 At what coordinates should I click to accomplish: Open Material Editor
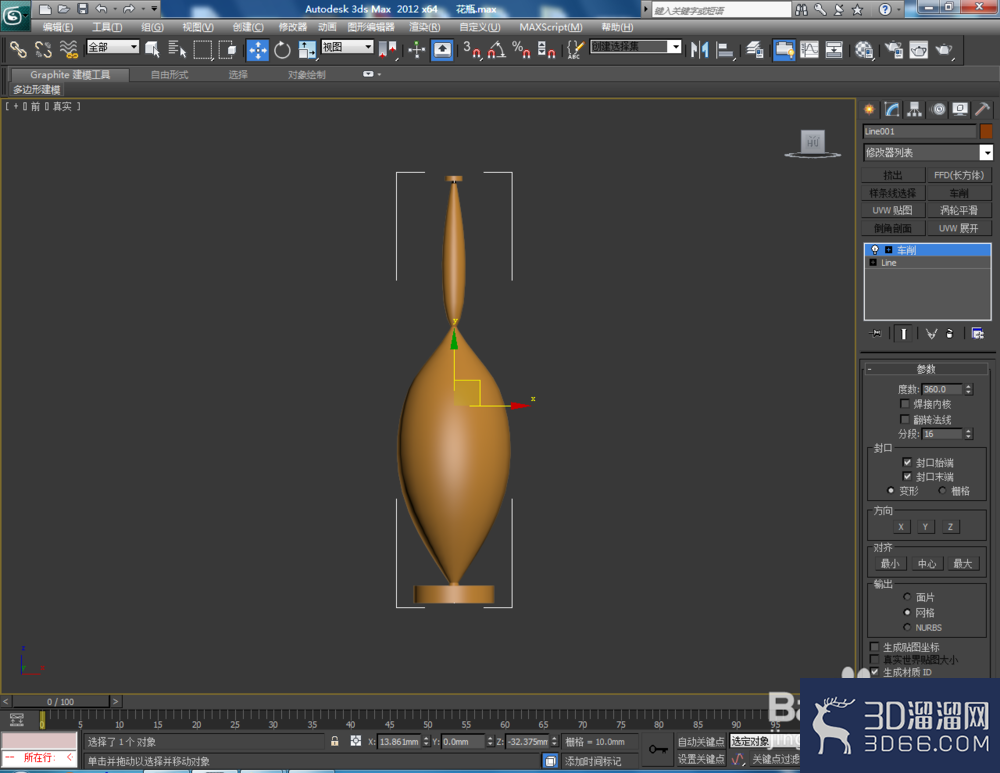click(864, 50)
